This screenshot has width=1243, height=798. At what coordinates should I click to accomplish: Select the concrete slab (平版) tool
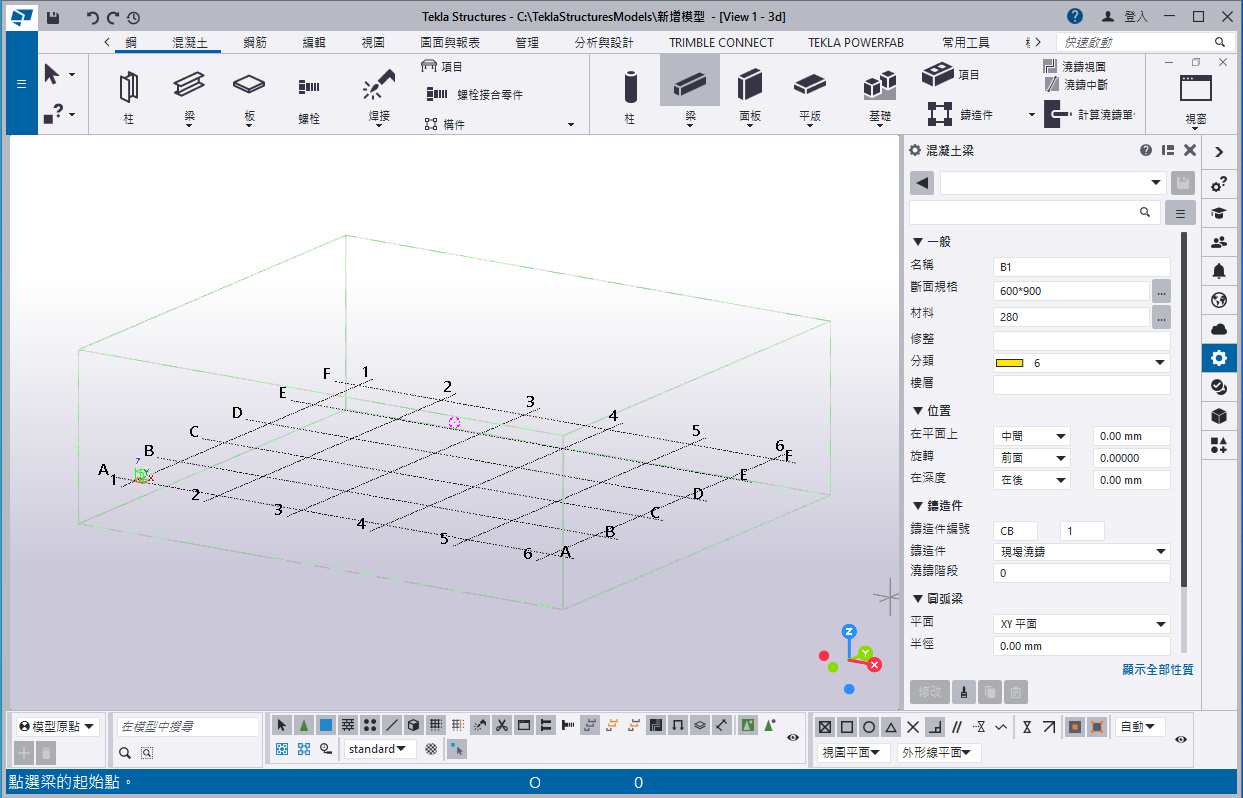(810, 86)
